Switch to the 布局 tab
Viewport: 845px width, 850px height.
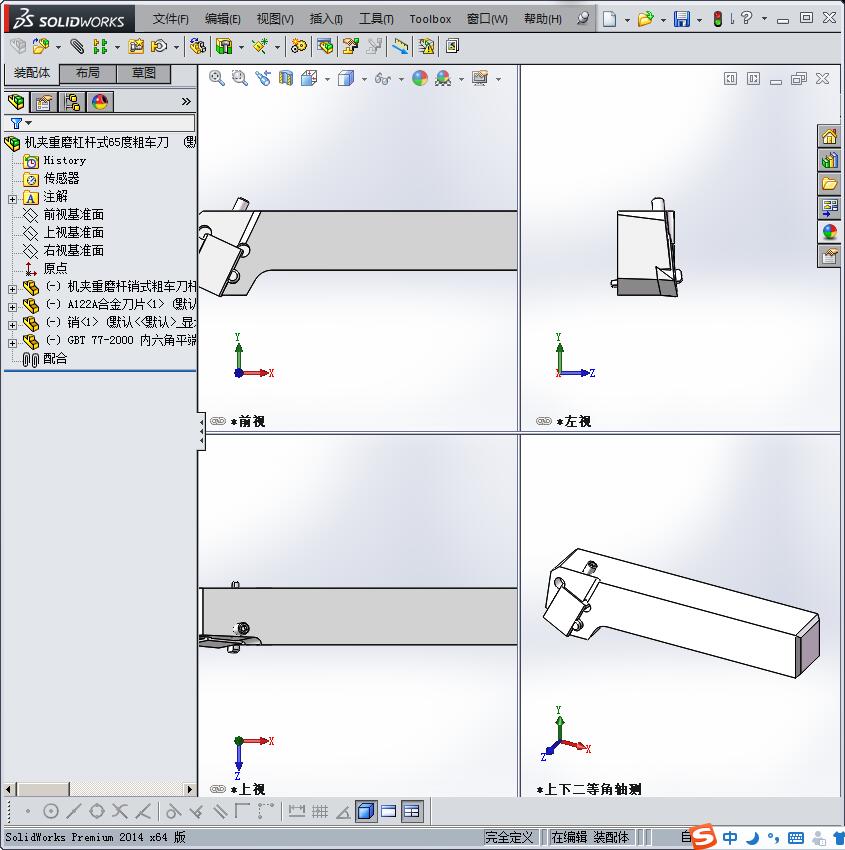[x=87, y=73]
